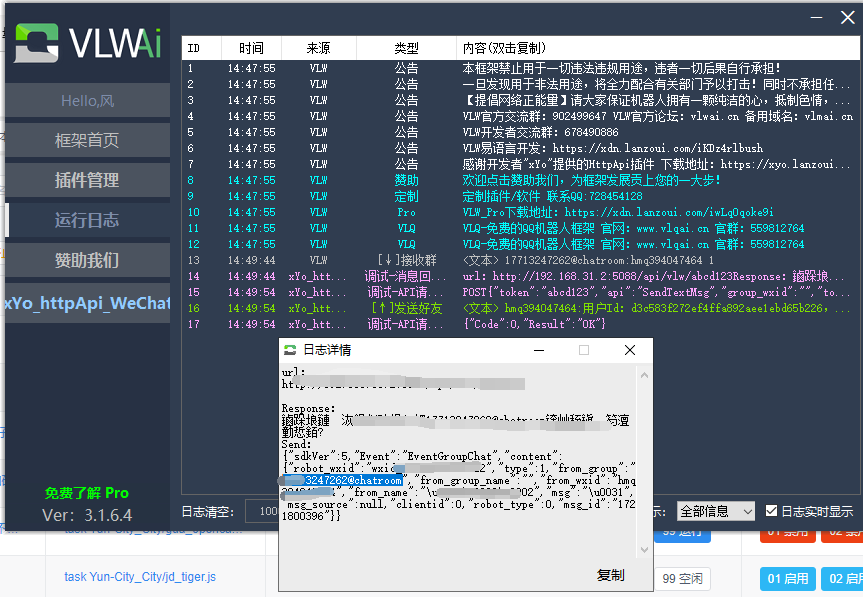Select log row 13 接收群 message

point(520,260)
